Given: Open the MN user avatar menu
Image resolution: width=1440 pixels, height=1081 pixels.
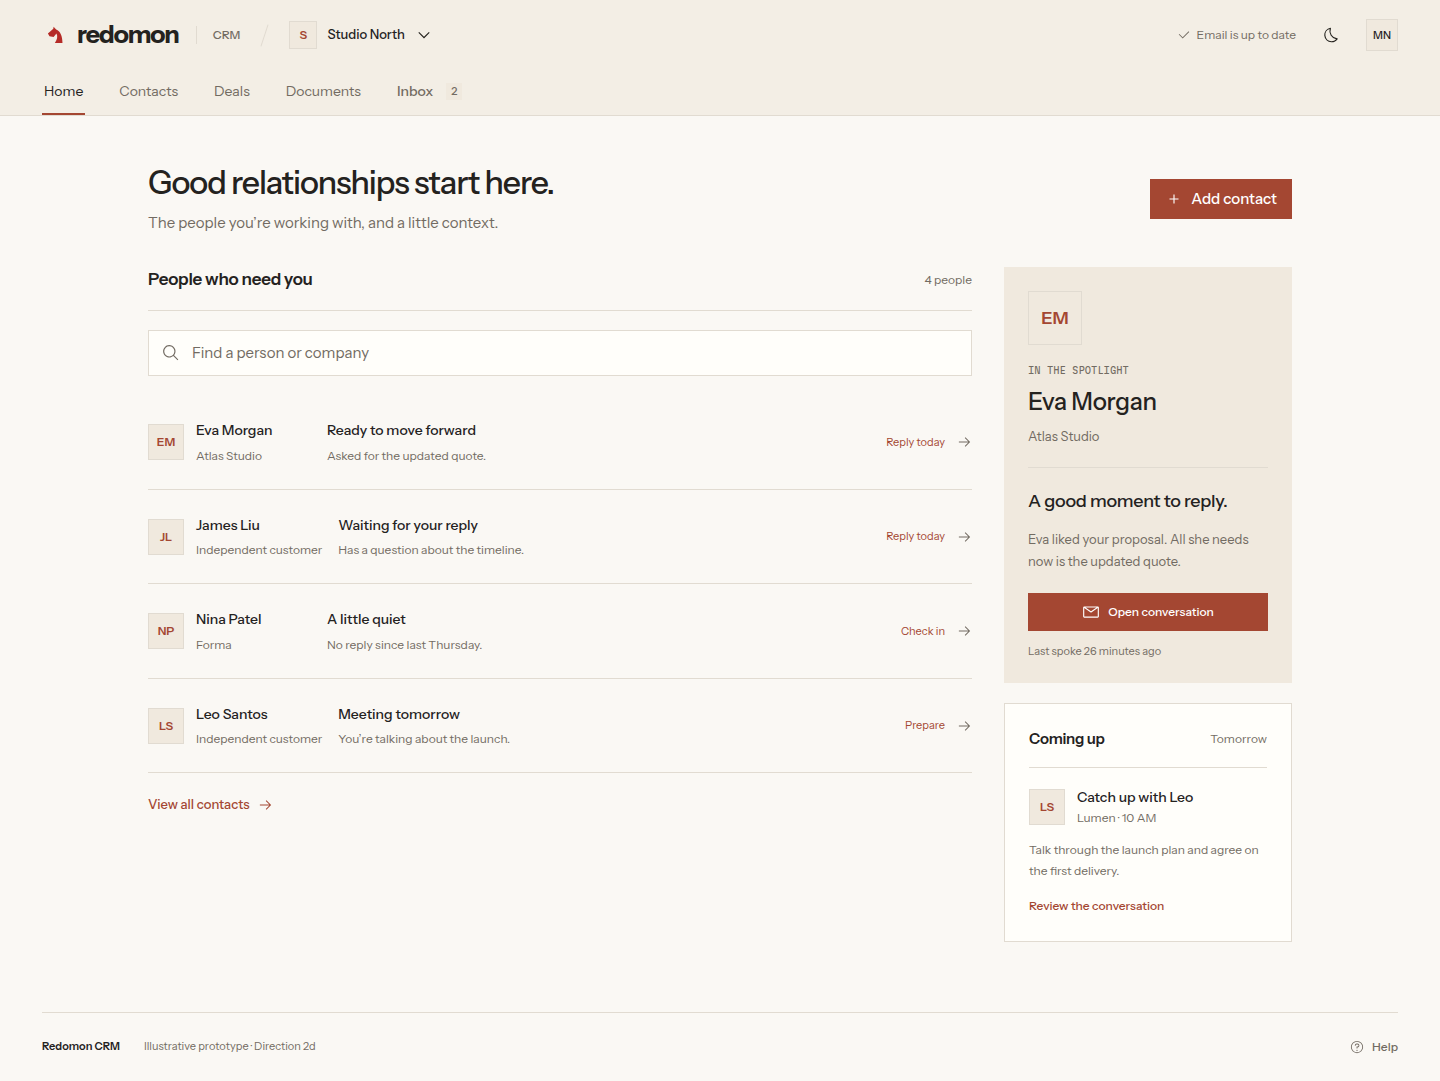Looking at the screenshot, I should click(1382, 35).
